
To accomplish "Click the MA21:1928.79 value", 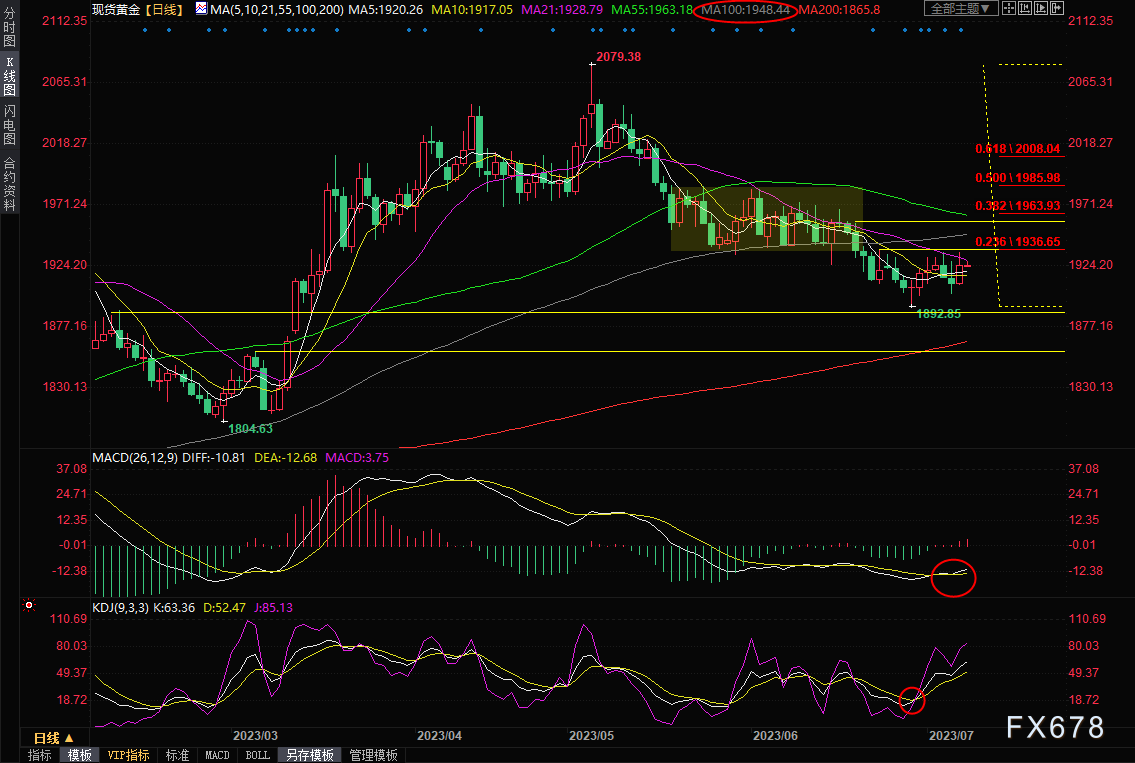I will point(562,9).
